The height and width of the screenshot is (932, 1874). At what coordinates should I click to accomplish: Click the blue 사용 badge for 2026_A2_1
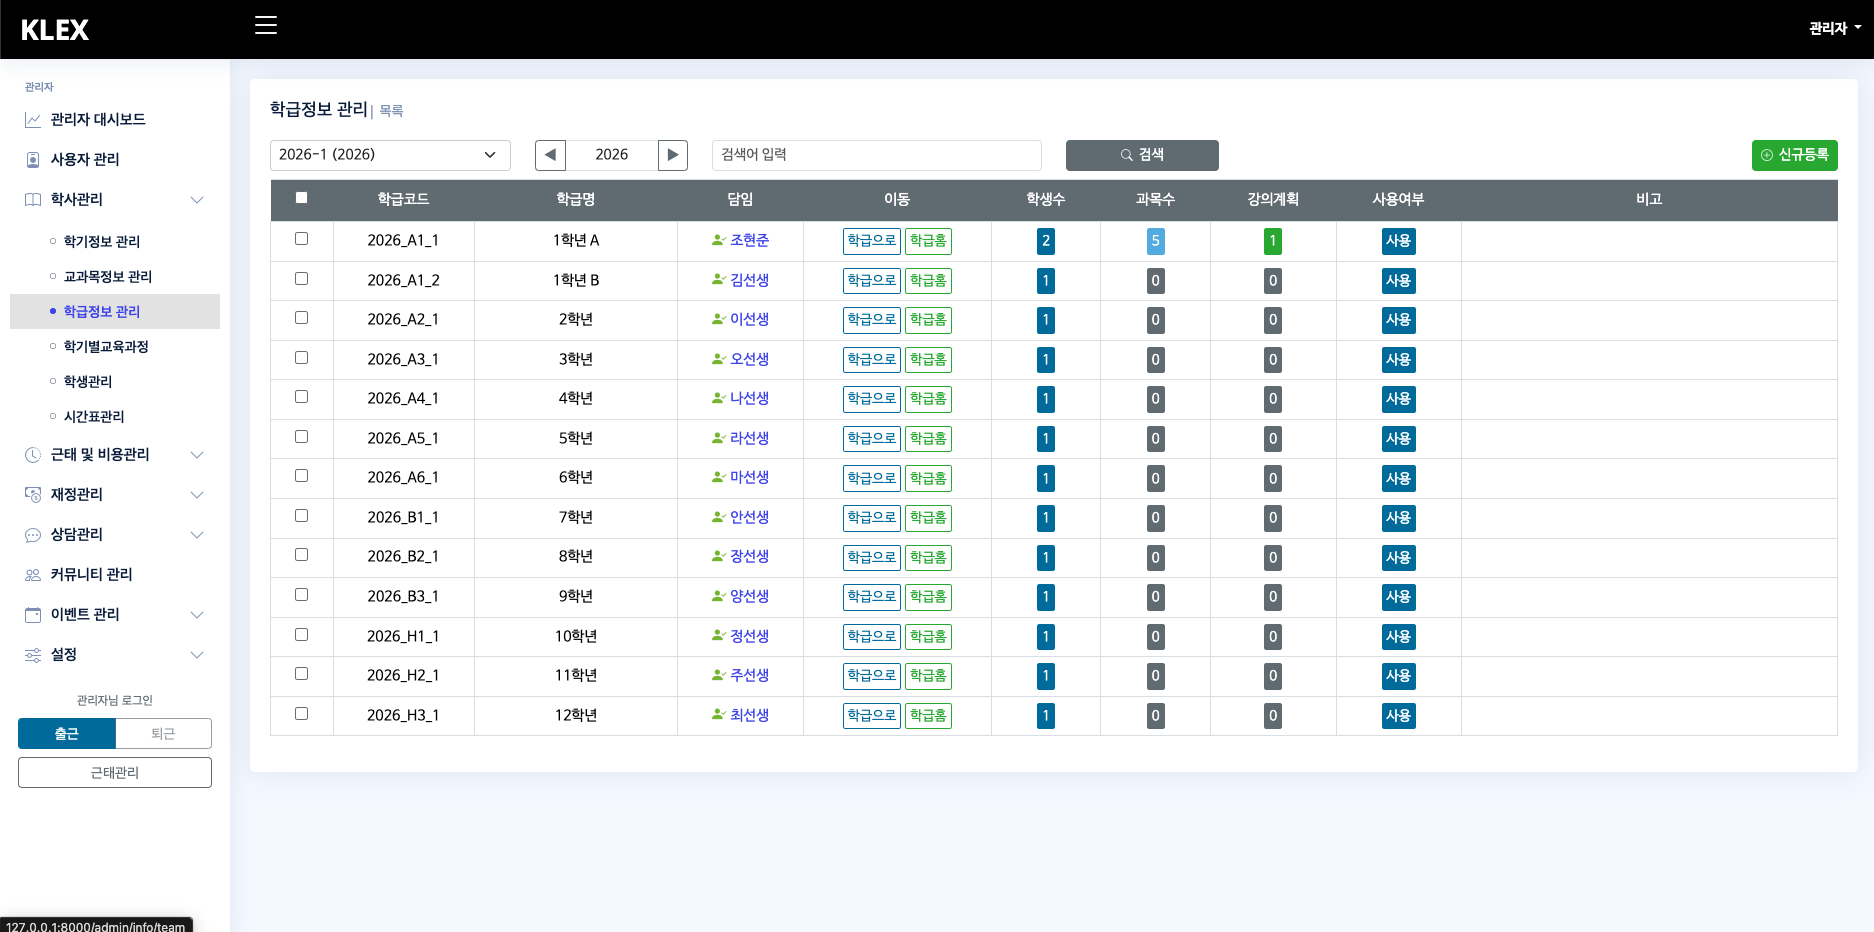[1398, 320]
